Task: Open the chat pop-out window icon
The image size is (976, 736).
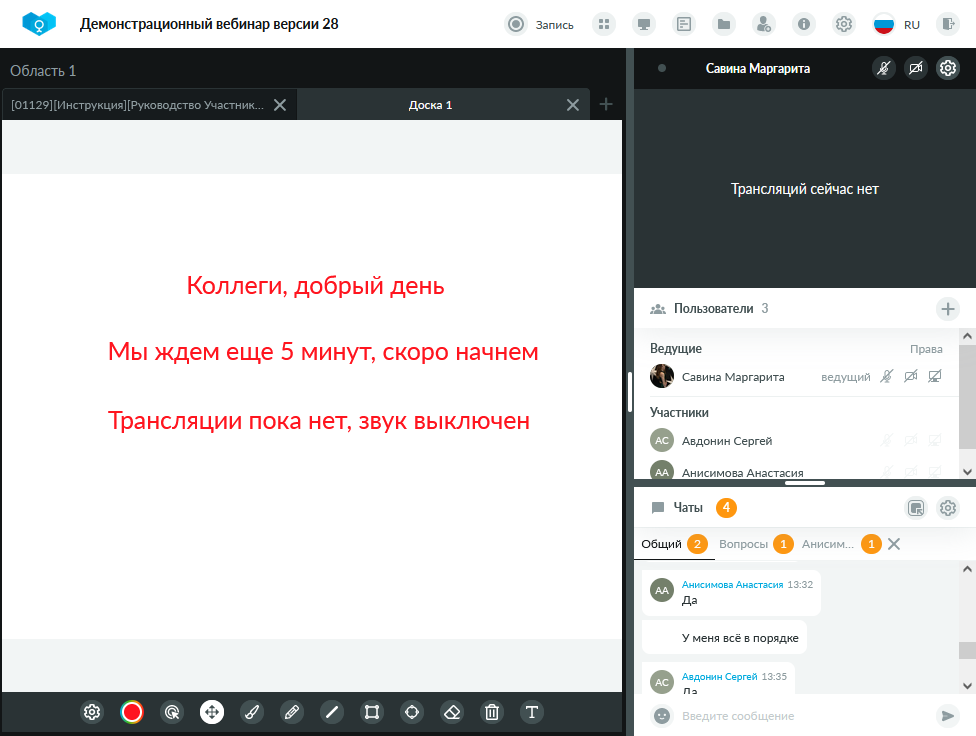Action: pos(916,508)
